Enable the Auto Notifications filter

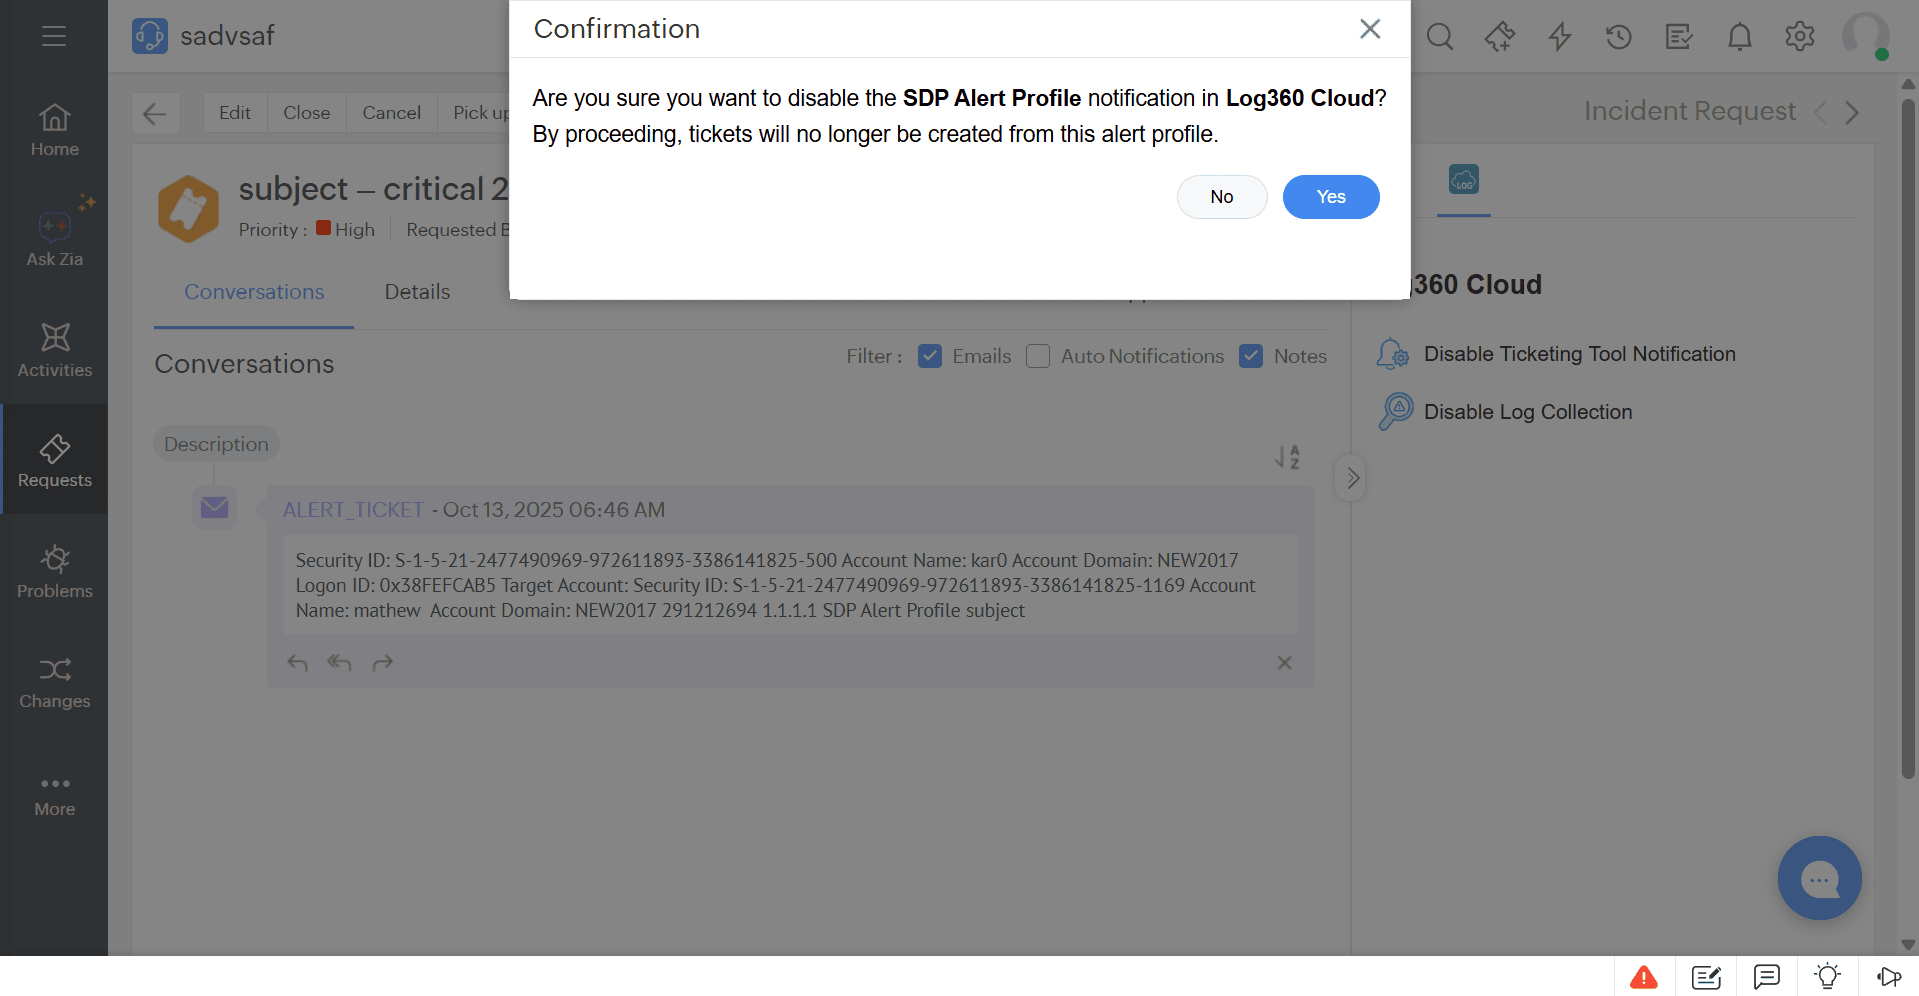pyautogui.click(x=1038, y=356)
